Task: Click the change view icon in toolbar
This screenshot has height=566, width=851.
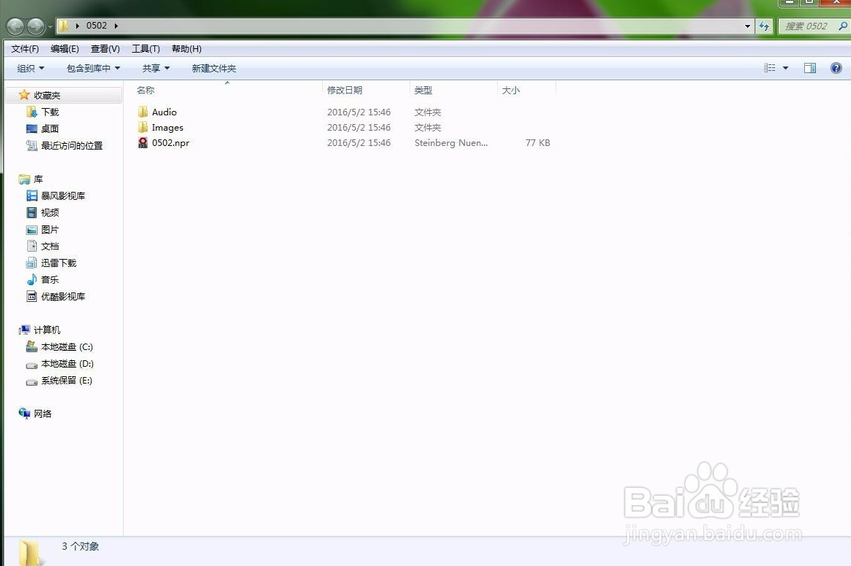Action: point(769,68)
